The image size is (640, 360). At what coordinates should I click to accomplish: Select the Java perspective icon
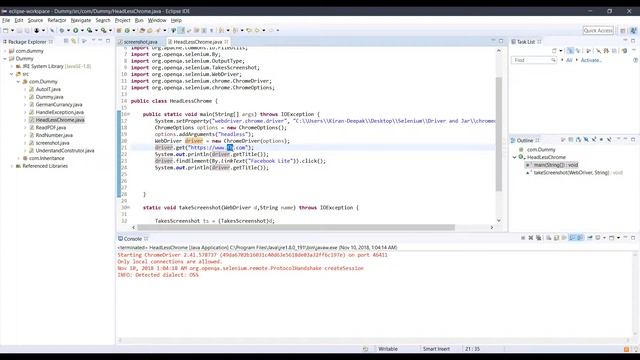click(633, 31)
